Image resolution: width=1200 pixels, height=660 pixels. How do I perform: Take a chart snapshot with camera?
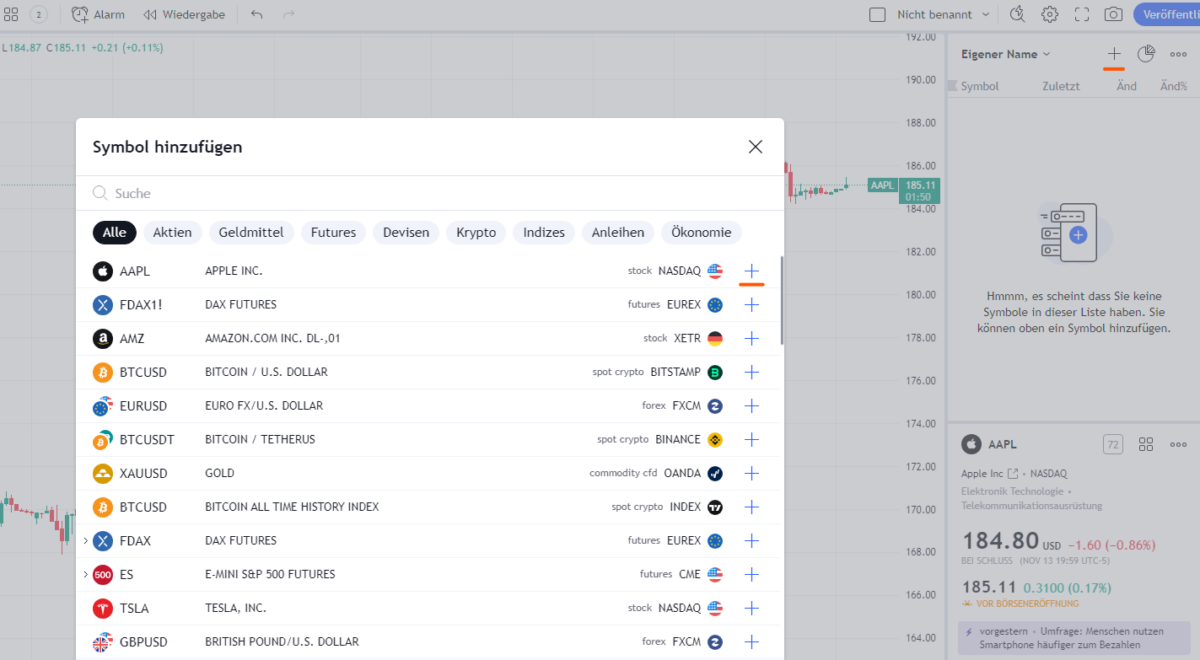point(1113,14)
